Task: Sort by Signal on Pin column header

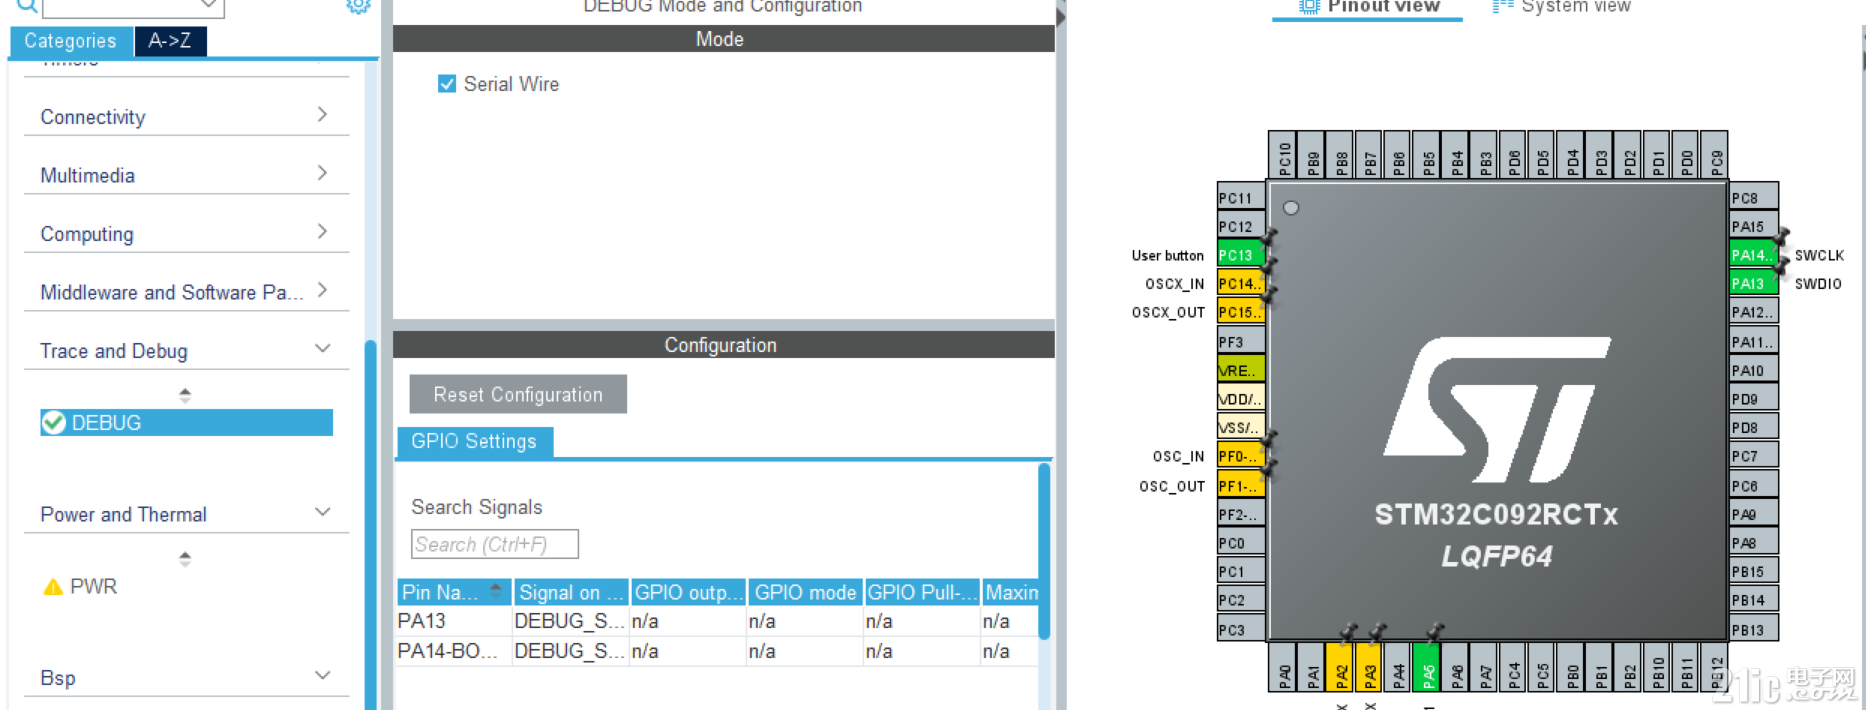Action: click(571, 592)
